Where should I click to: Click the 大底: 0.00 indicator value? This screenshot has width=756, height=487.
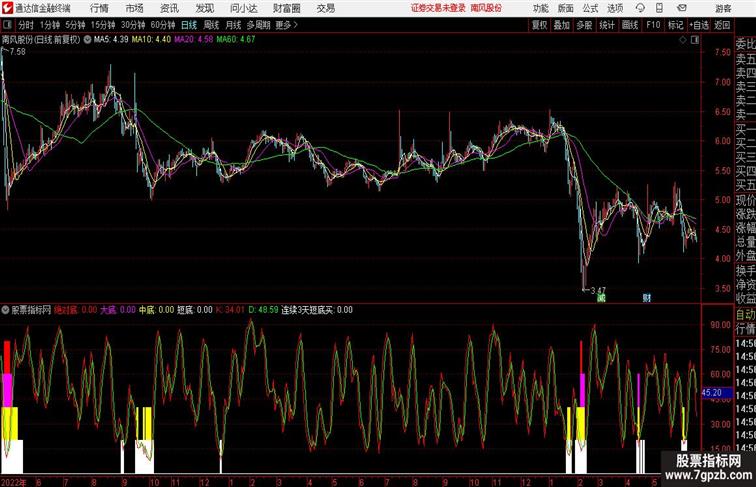118,310
